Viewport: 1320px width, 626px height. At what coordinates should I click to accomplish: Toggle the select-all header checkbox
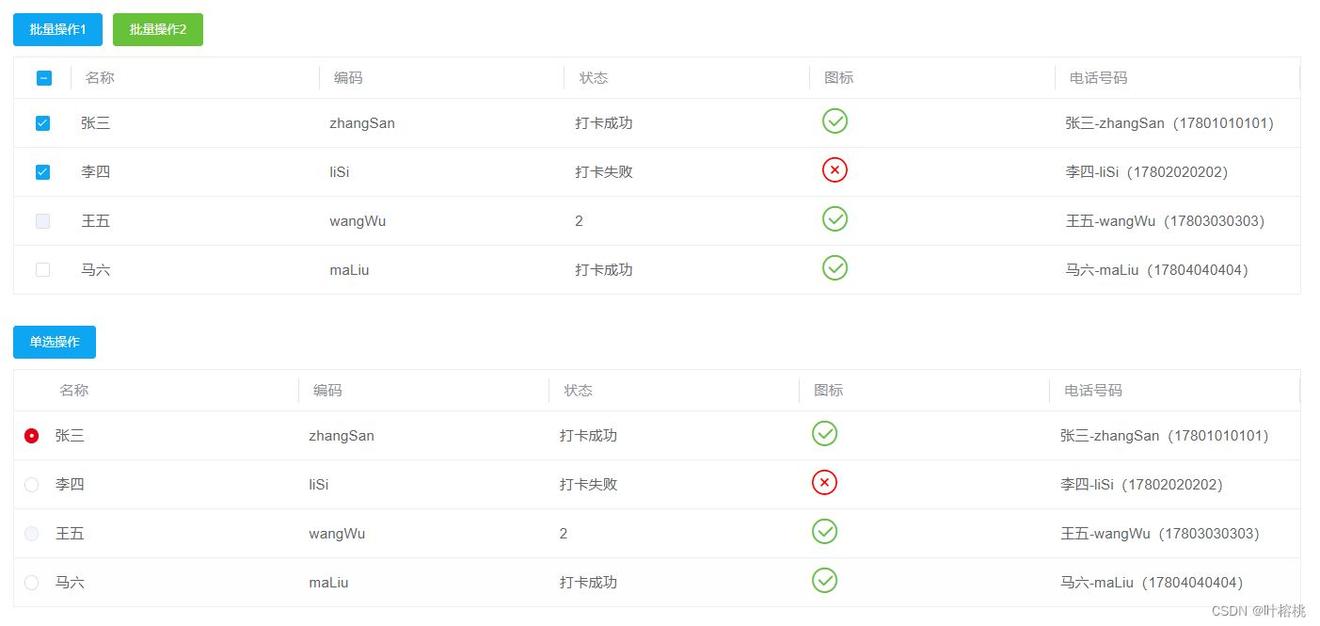pos(44,78)
